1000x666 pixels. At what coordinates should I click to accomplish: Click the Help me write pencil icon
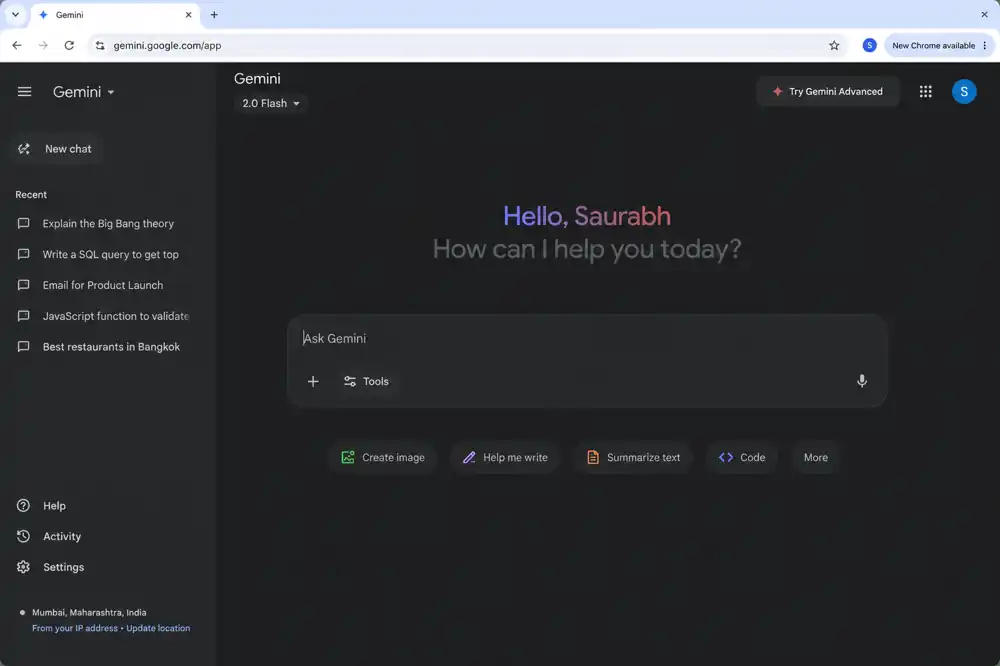[x=469, y=457]
